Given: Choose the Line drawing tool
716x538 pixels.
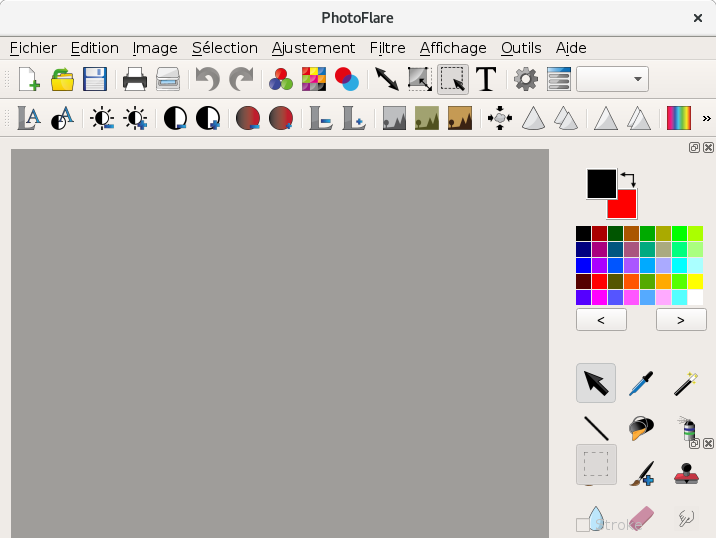Looking at the screenshot, I should 596,428.
